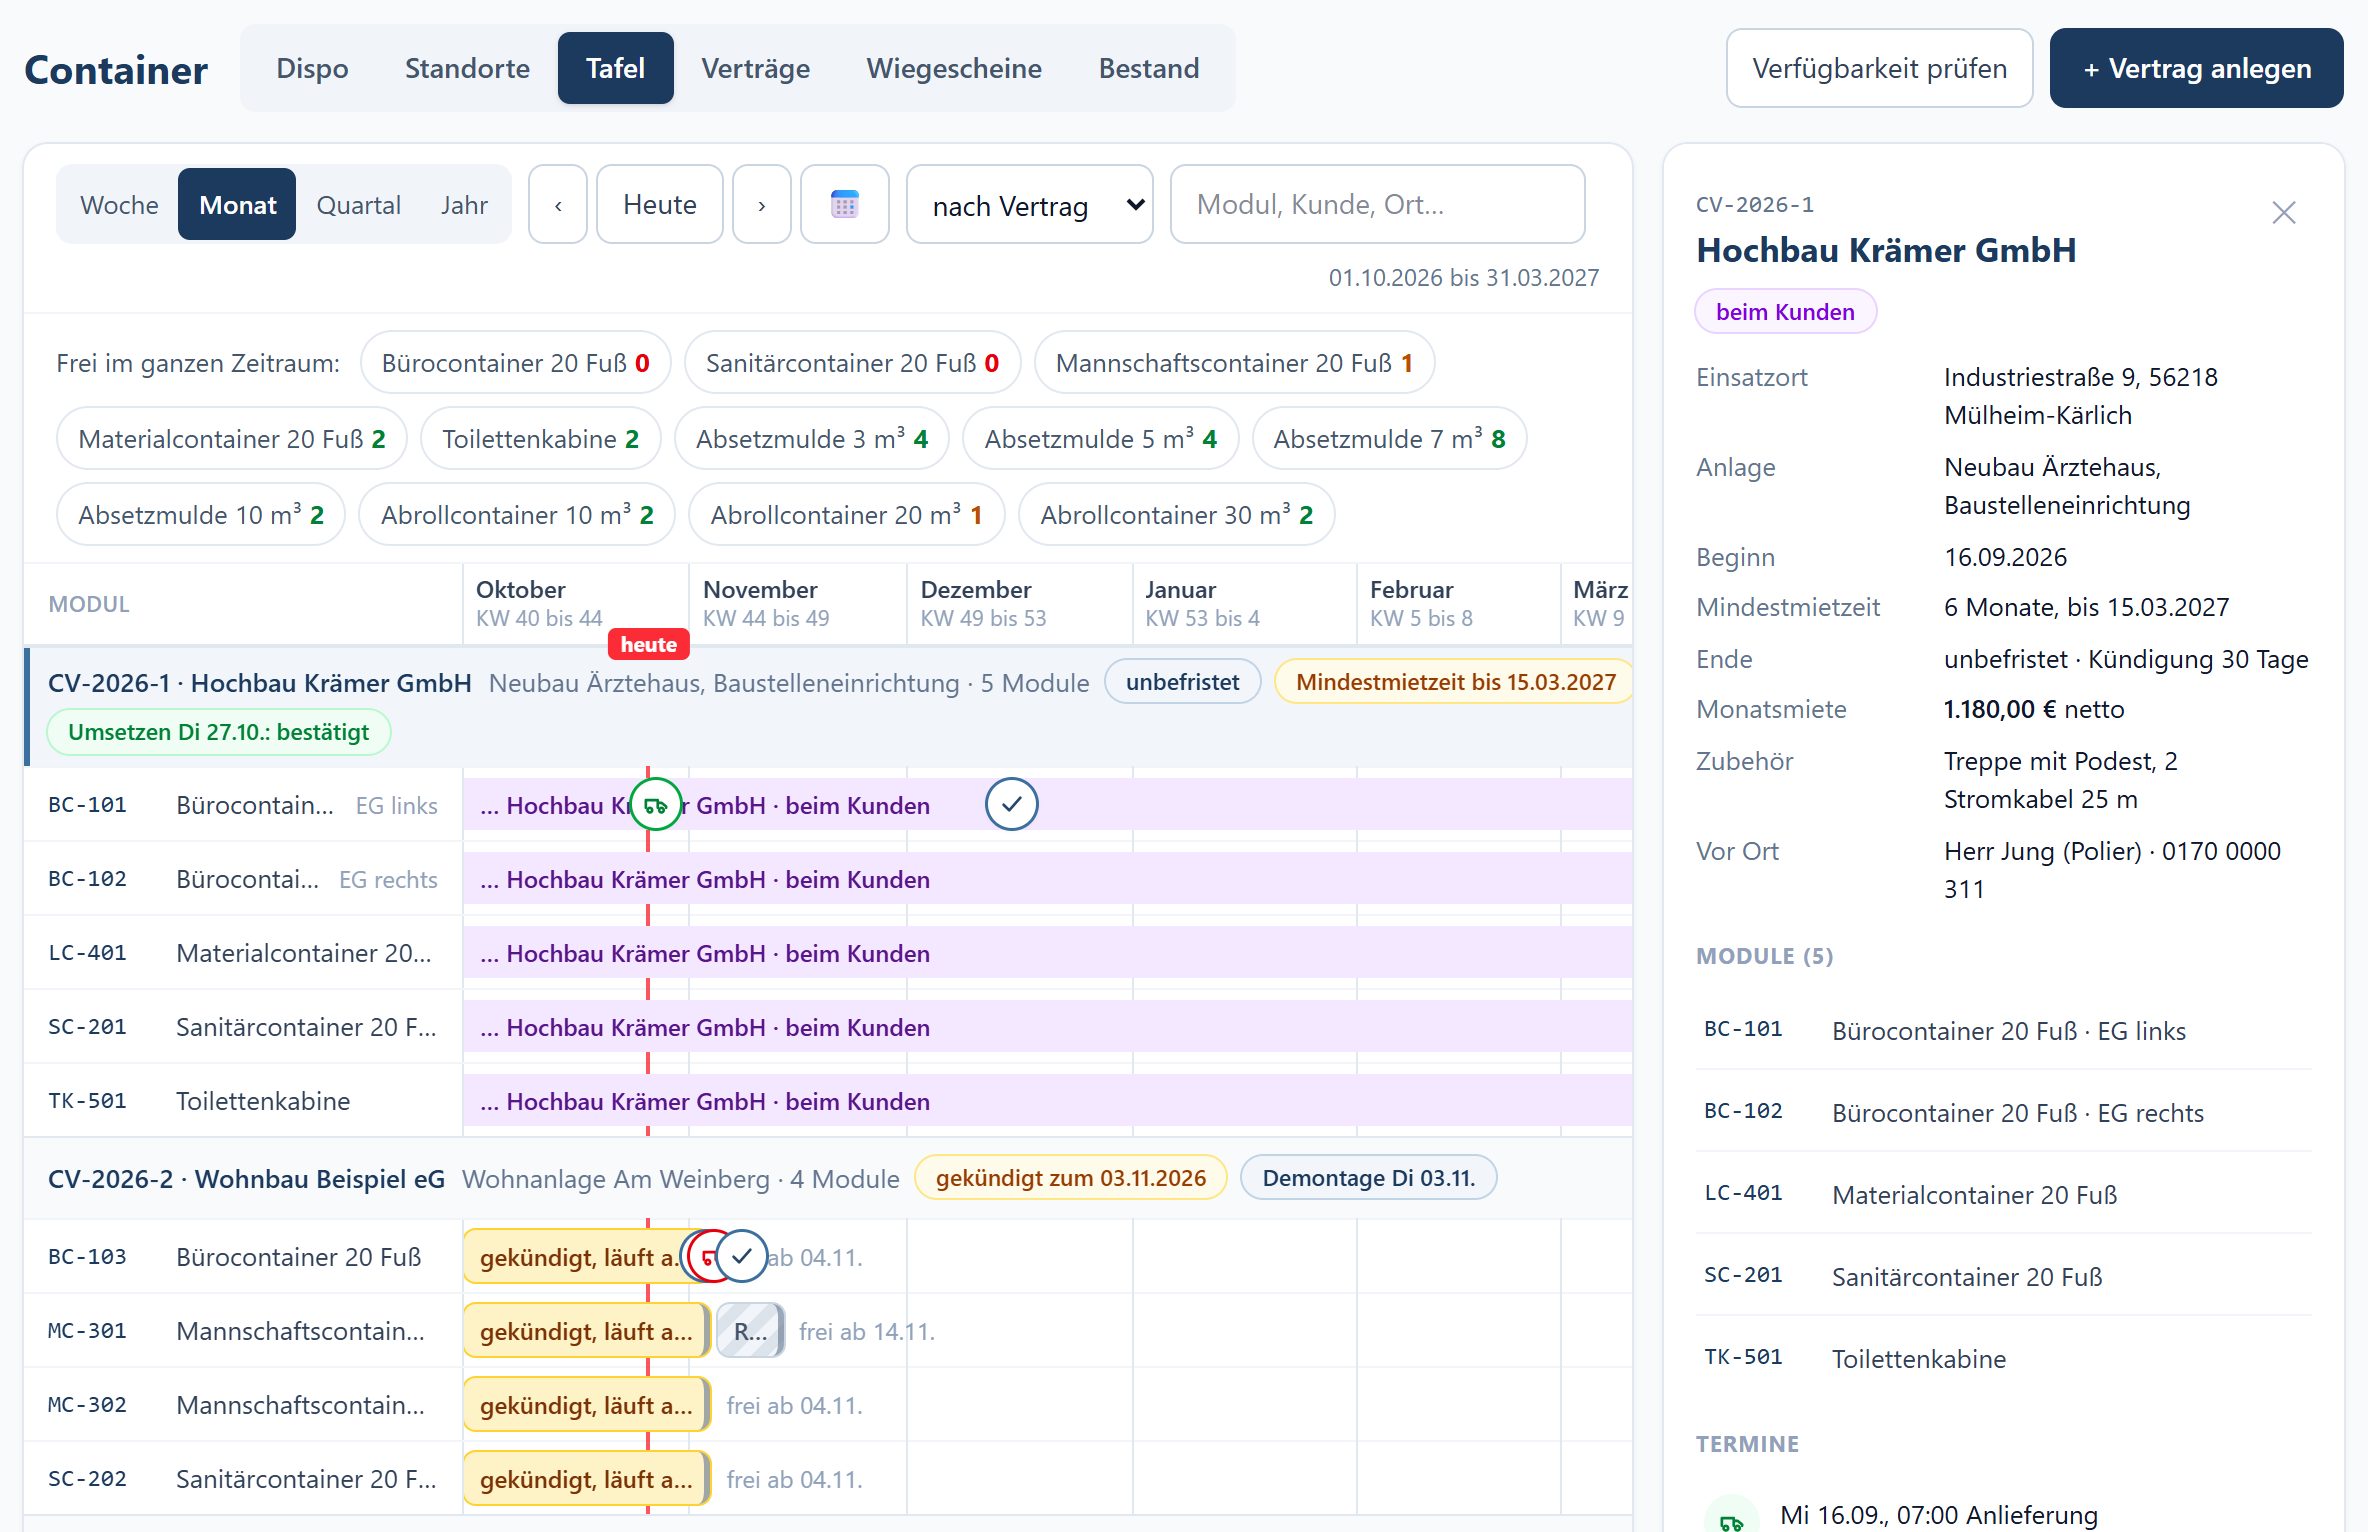The height and width of the screenshot is (1532, 2368).
Task: Go to previous period arrow
Action: (x=558, y=205)
